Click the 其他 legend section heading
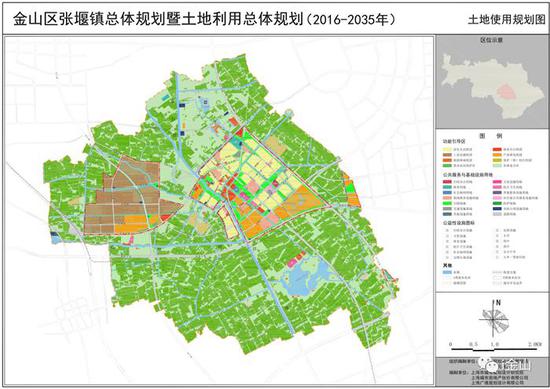Viewport: 550px width, 389px height. click(x=447, y=266)
